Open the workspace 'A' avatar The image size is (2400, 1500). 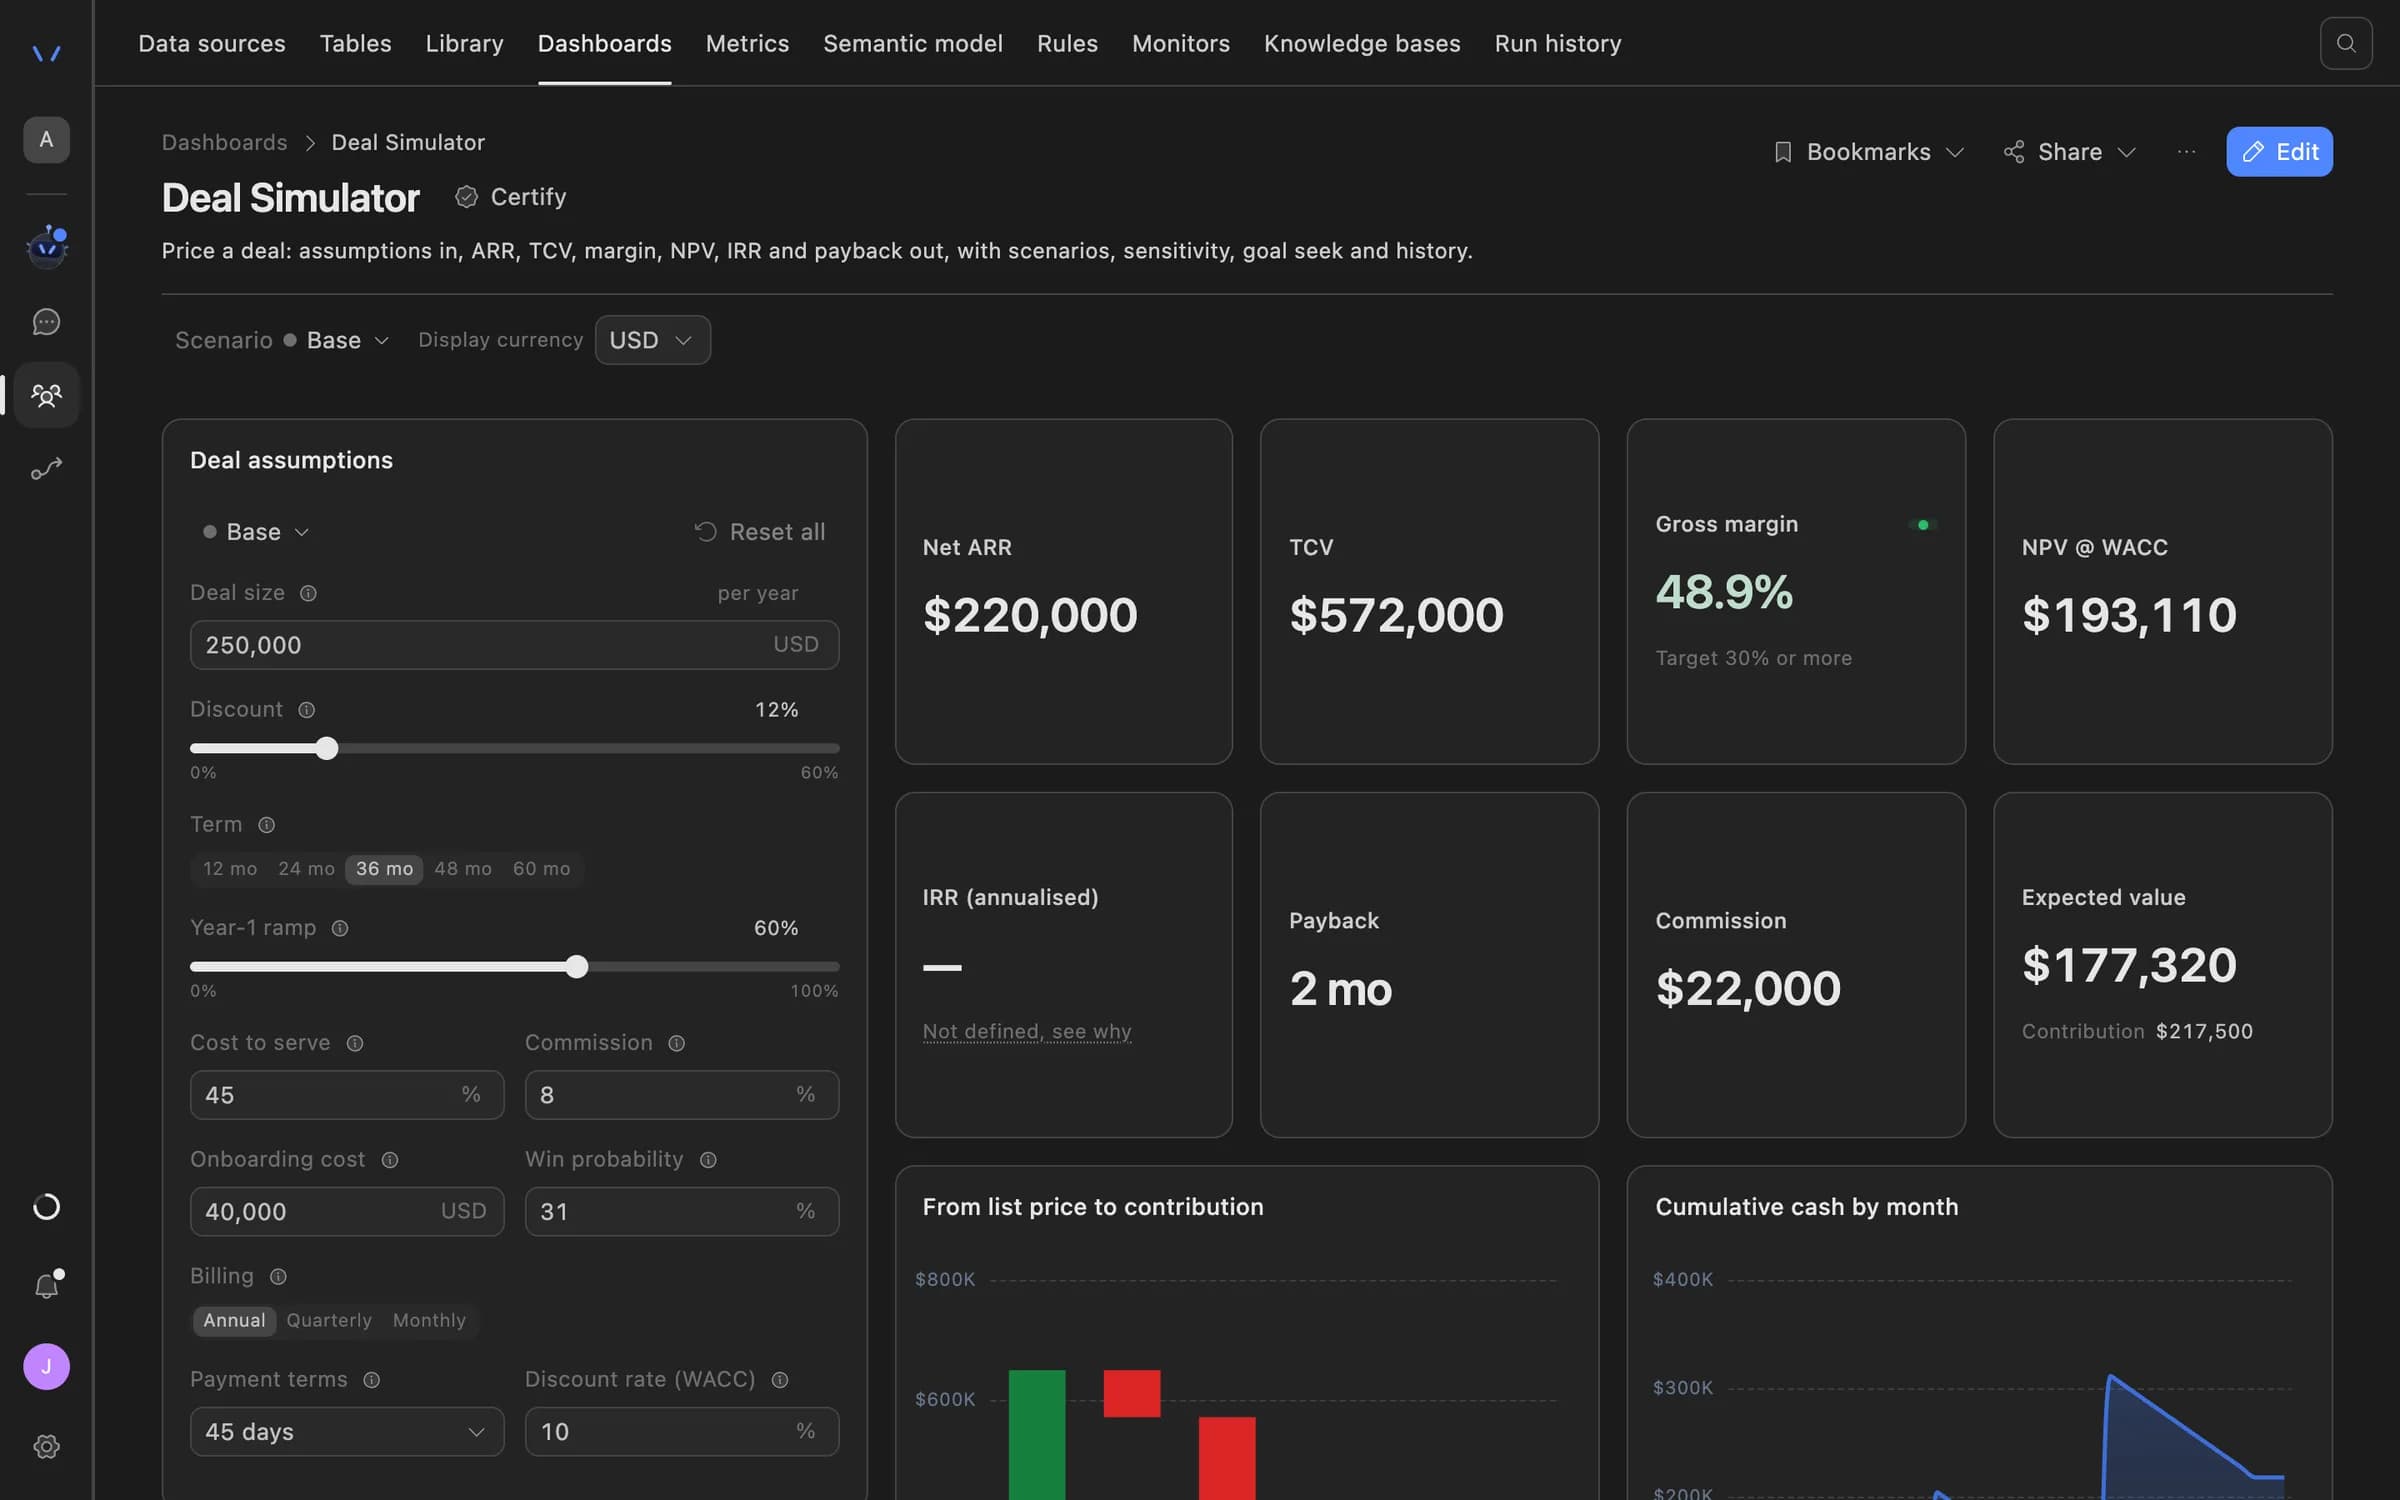point(46,140)
